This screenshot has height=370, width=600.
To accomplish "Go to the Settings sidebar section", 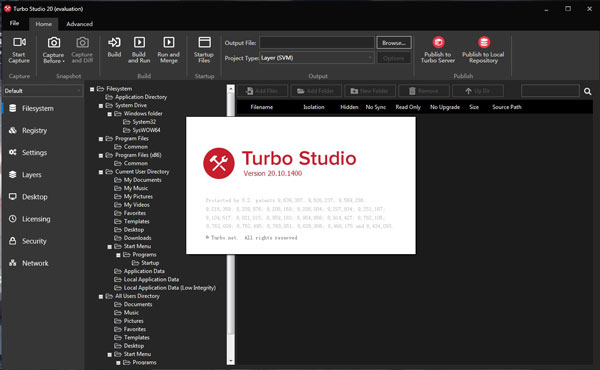I will [x=42, y=152].
